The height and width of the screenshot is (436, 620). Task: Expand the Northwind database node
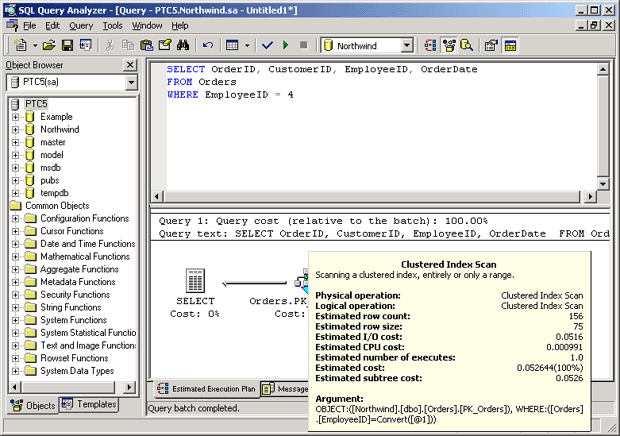click(16, 130)
